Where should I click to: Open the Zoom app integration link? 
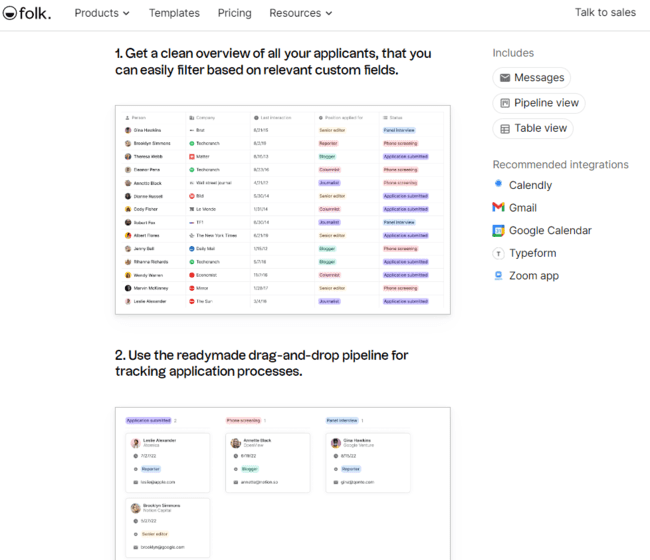(534, 276)
